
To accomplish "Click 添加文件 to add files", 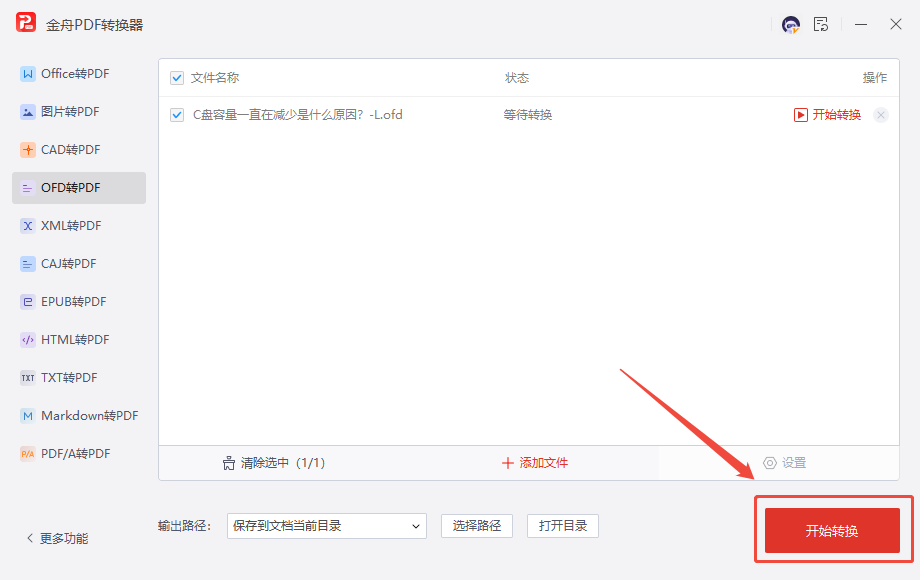I will click(535, 463).
